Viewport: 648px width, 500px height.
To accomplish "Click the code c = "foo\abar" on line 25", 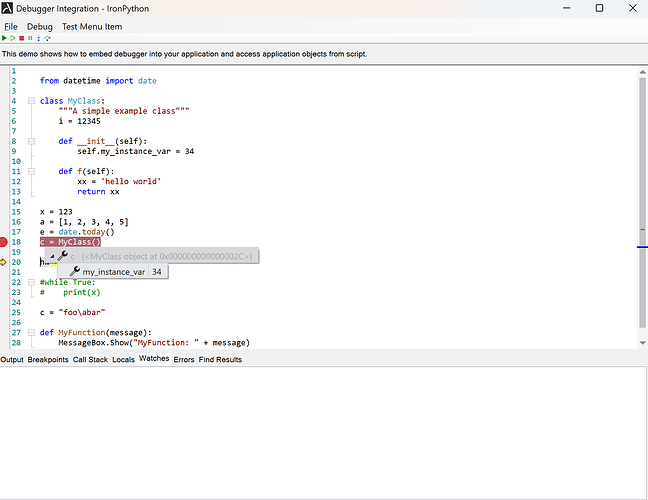I will pos(72,312).
